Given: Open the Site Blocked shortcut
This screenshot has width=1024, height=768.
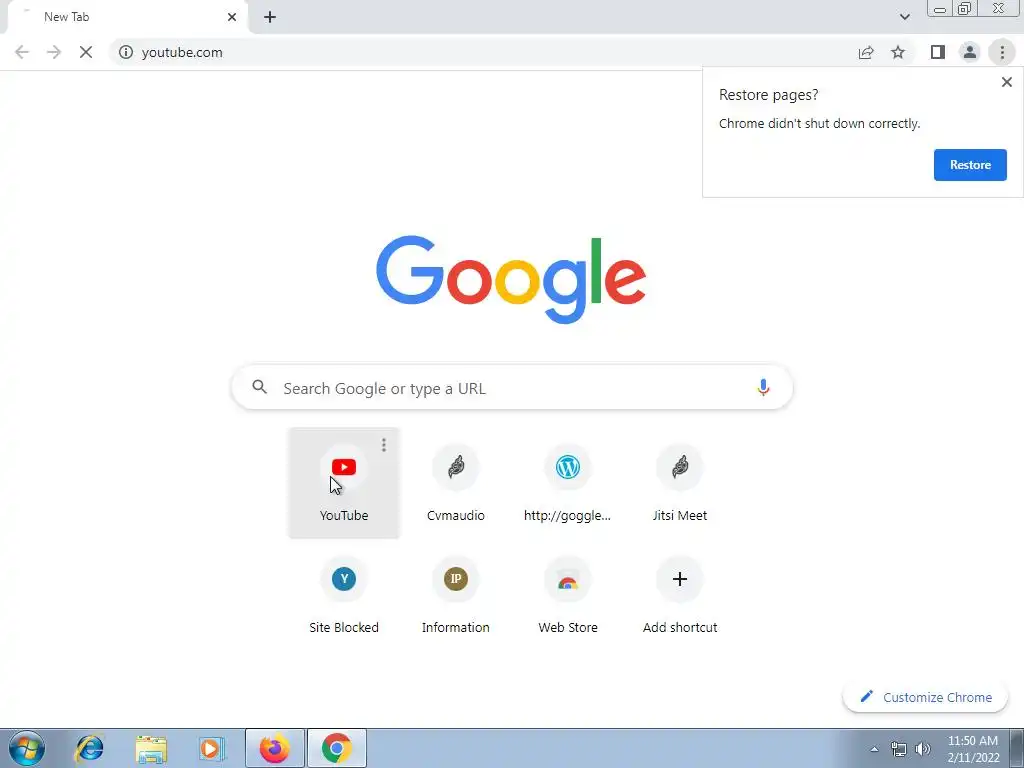Looking at the screenshot, I should 344,595.
